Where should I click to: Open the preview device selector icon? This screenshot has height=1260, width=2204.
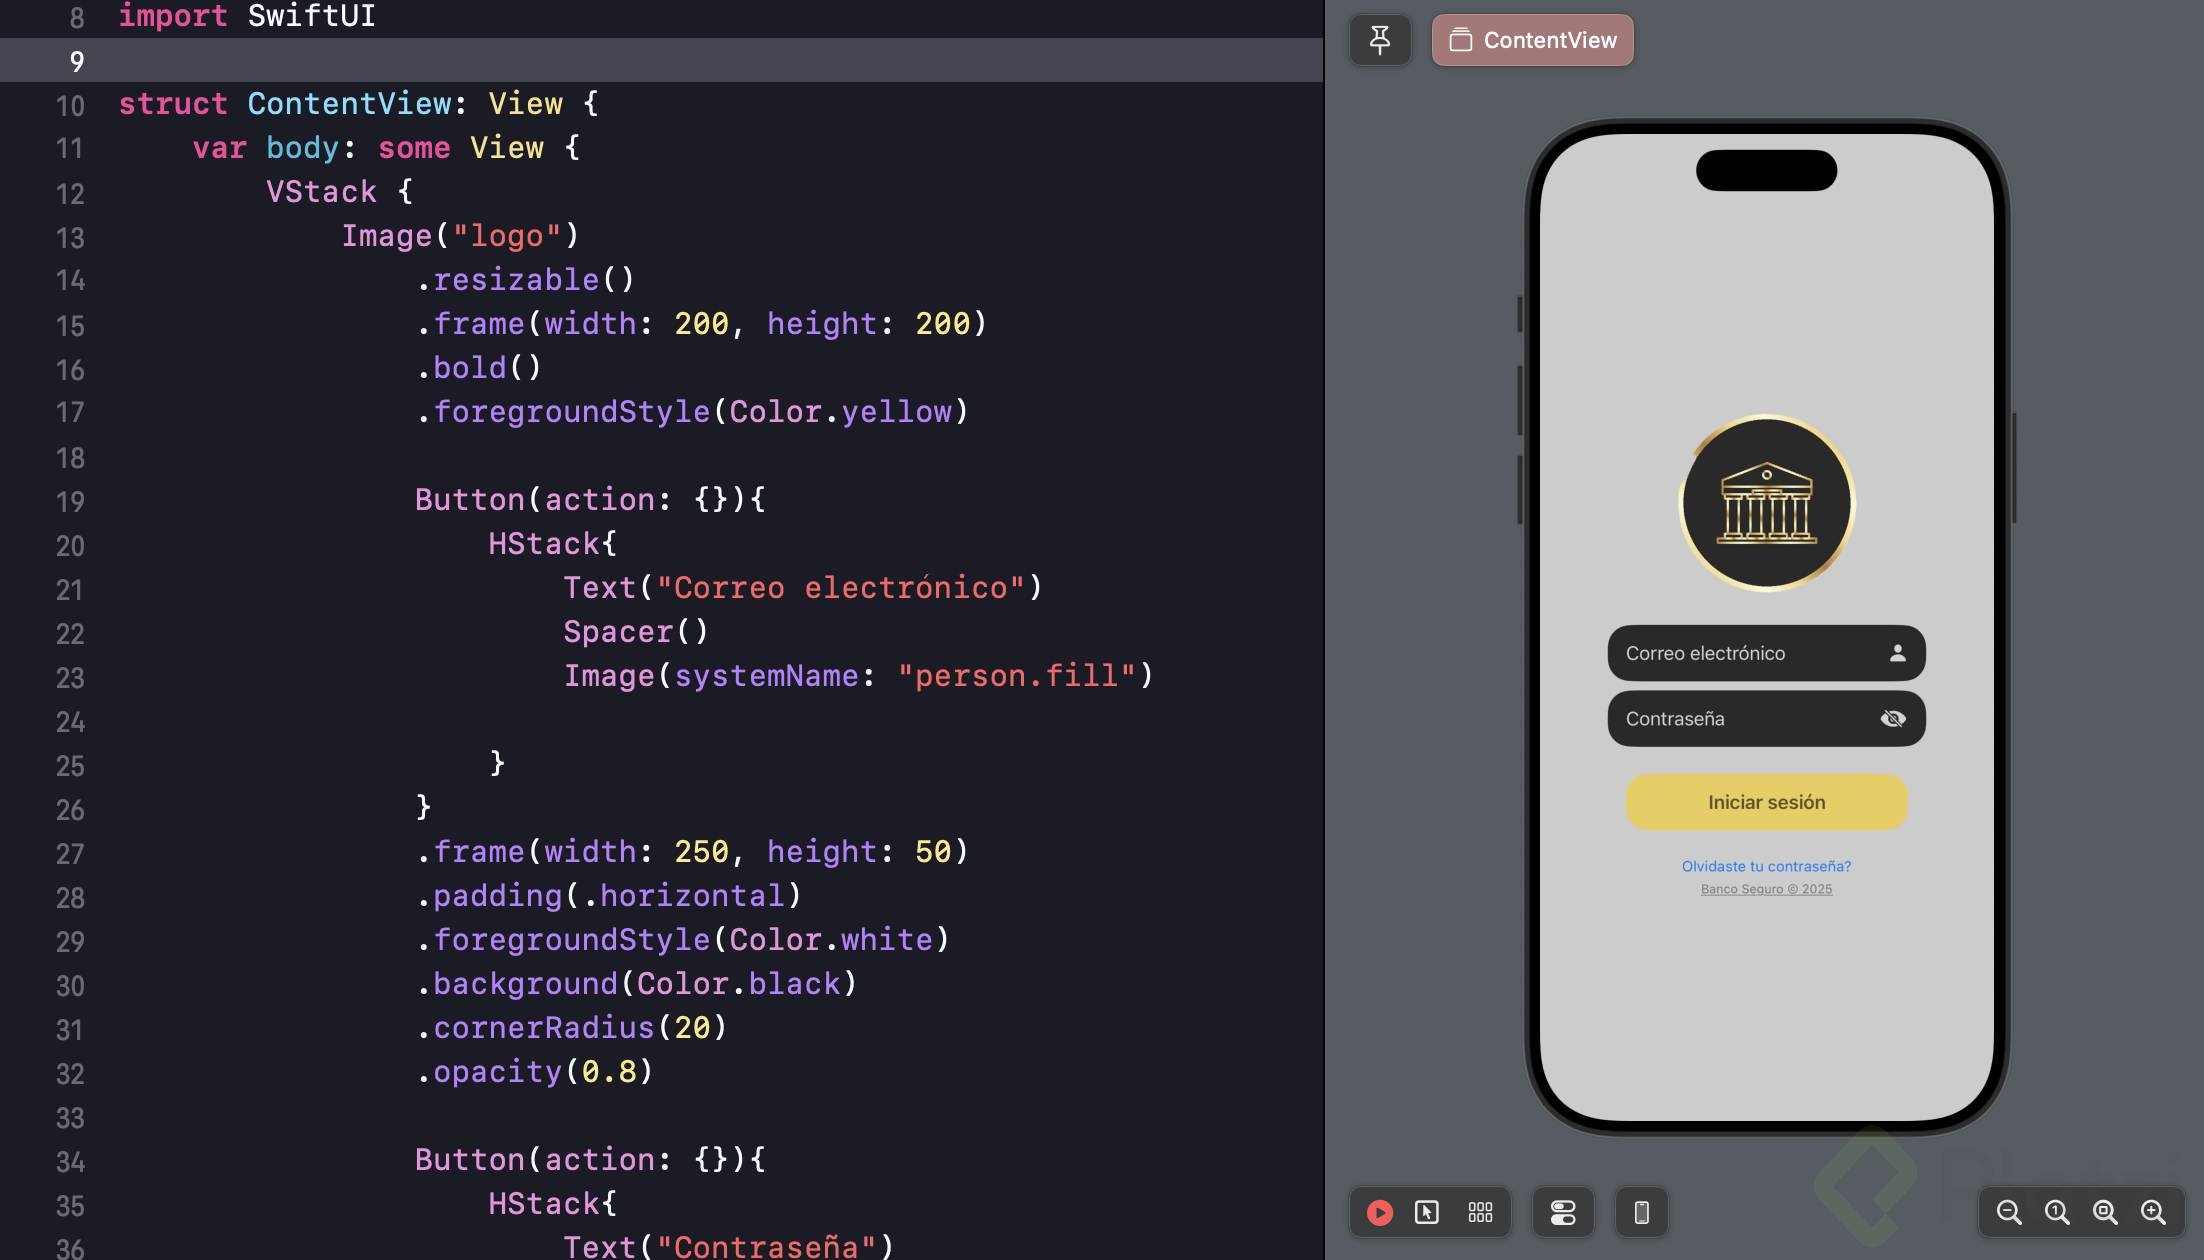[1641, 1212]
